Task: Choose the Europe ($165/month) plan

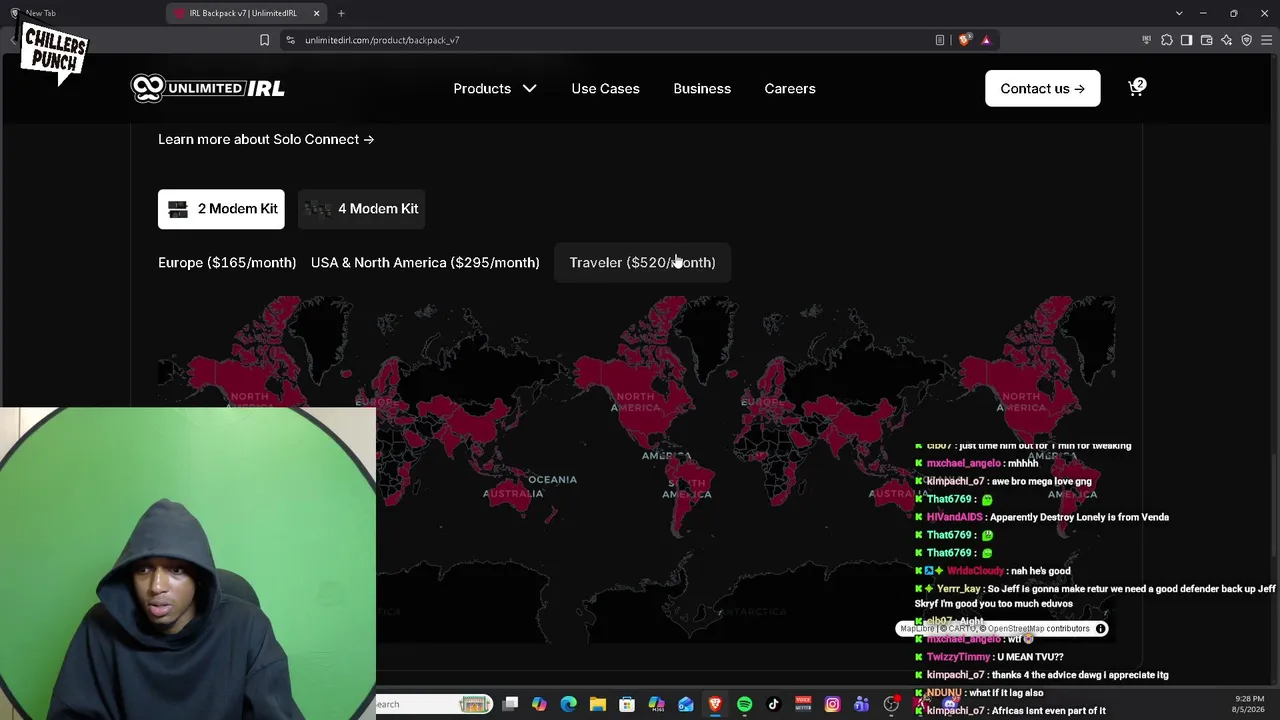Action: [x=227, y=262]
